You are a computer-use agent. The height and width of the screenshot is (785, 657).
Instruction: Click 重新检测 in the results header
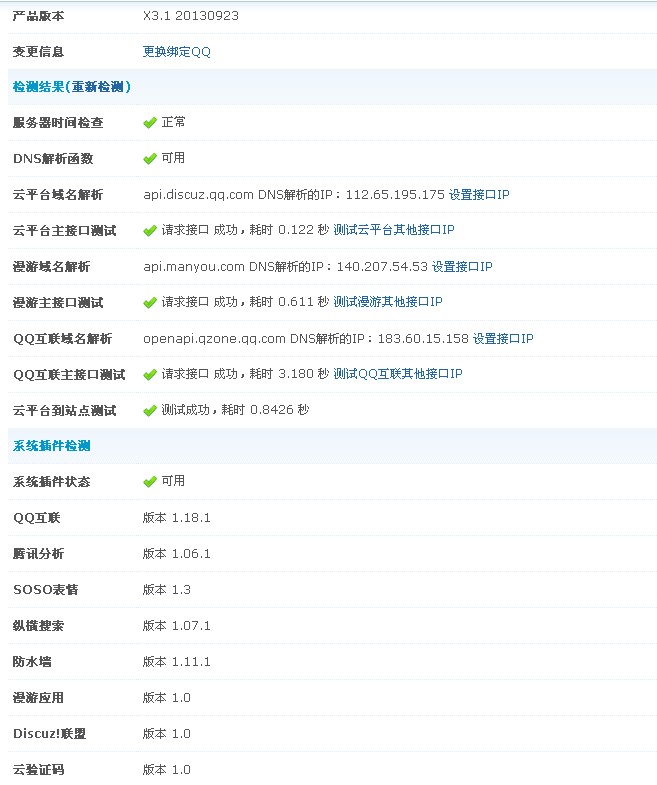pos(98,87)
